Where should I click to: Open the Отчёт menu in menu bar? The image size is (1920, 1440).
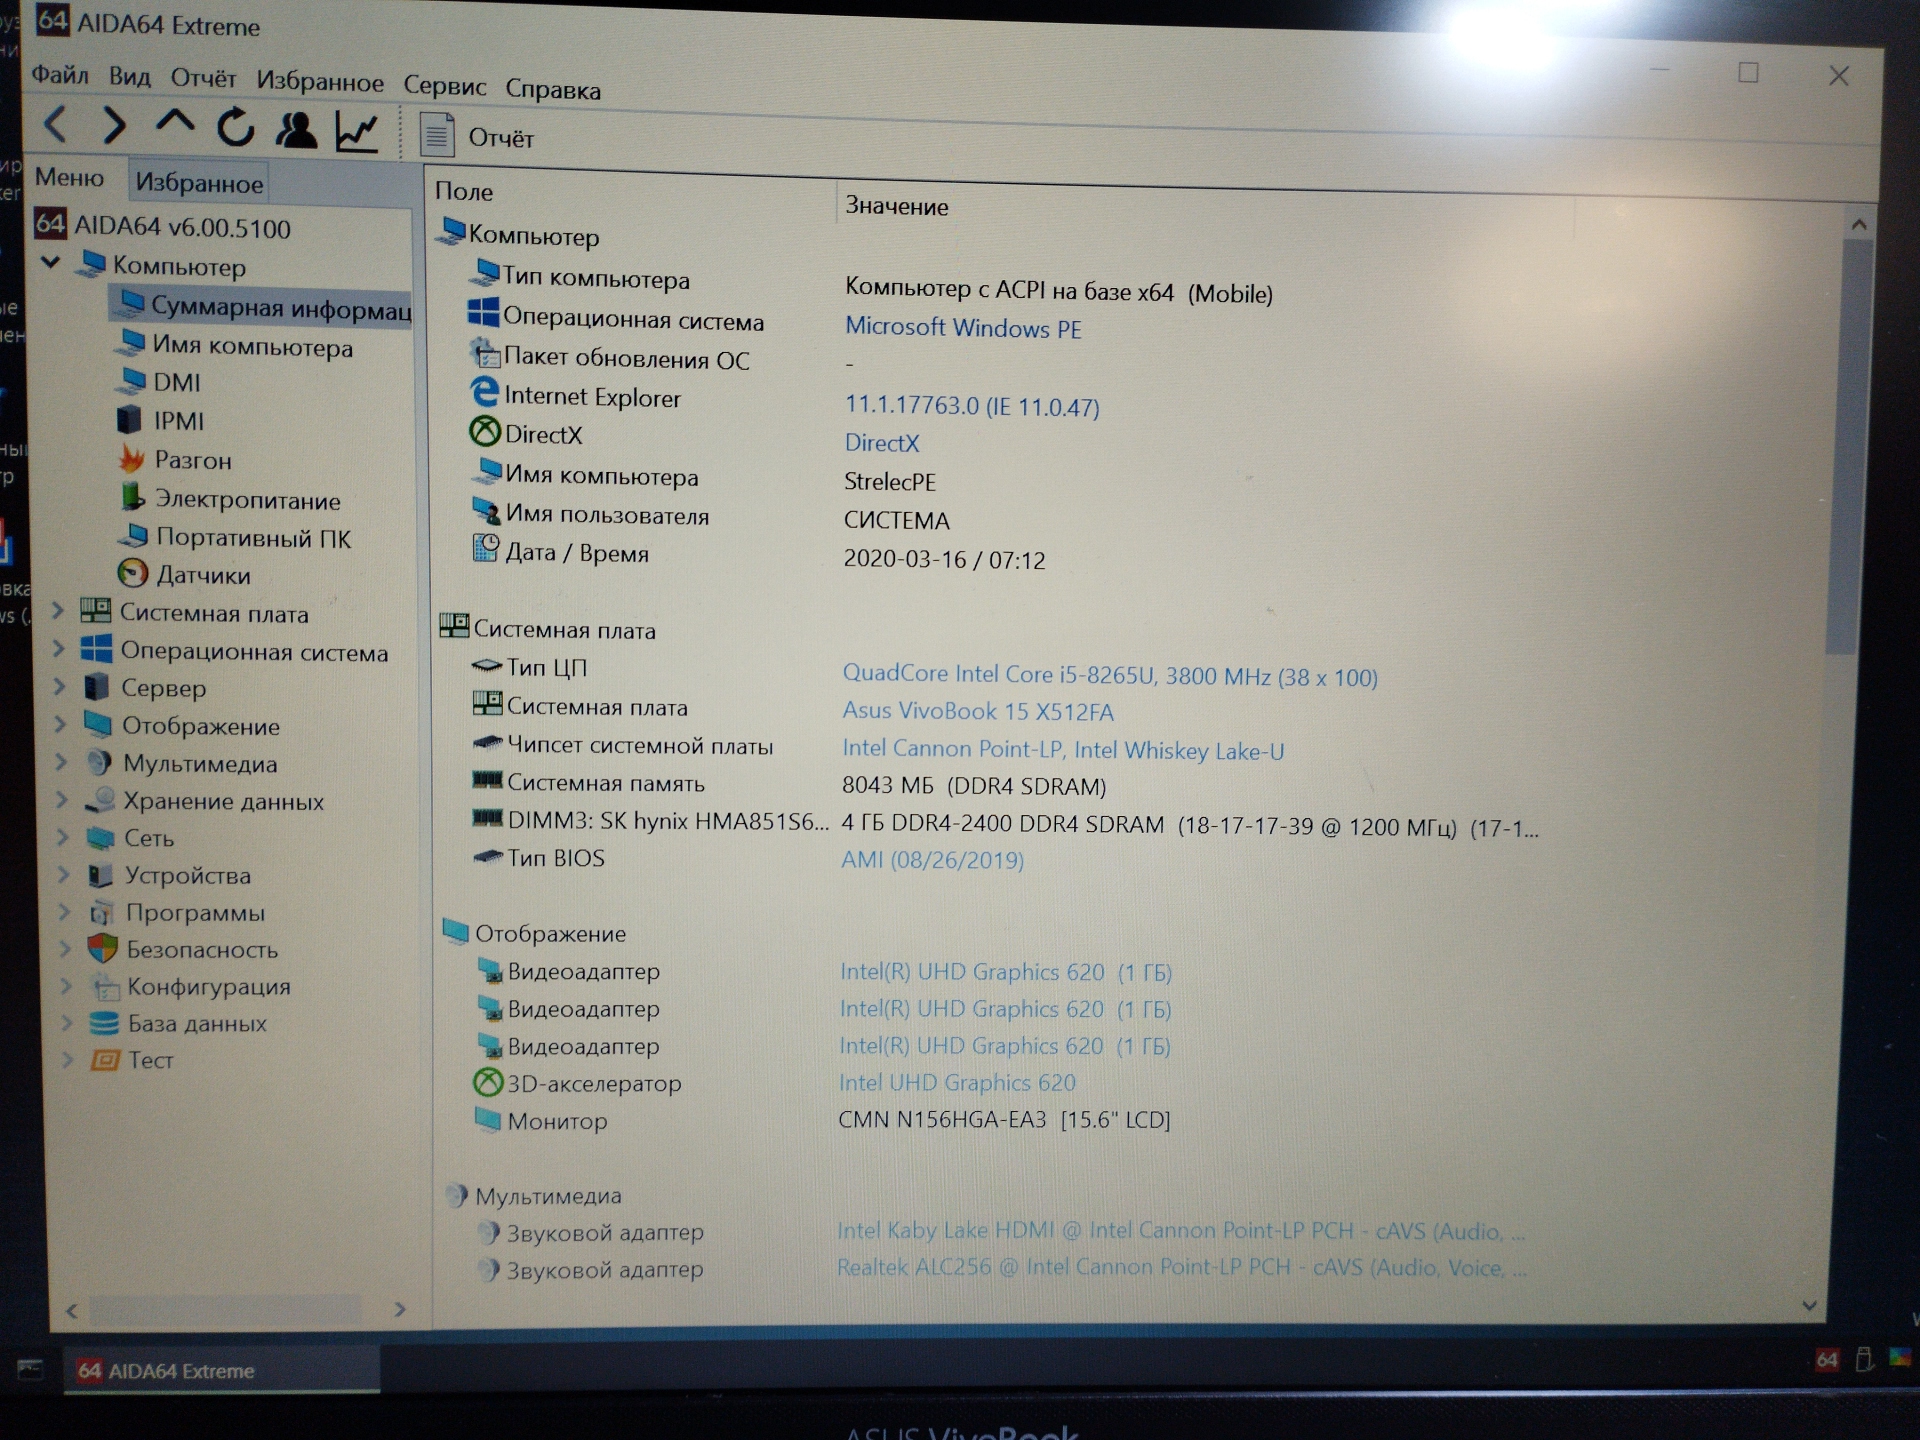tap(203, 79)
